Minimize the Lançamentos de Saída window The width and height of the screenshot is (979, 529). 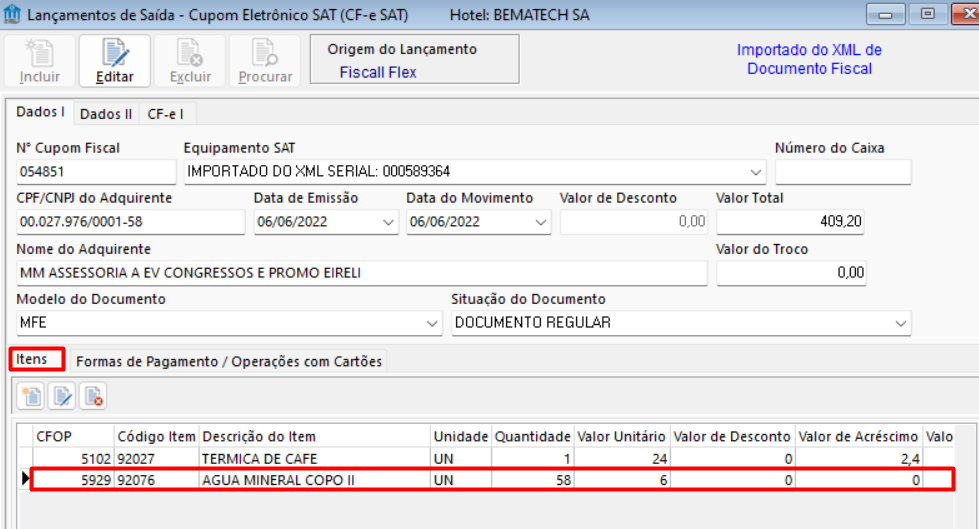click(885, 14)
